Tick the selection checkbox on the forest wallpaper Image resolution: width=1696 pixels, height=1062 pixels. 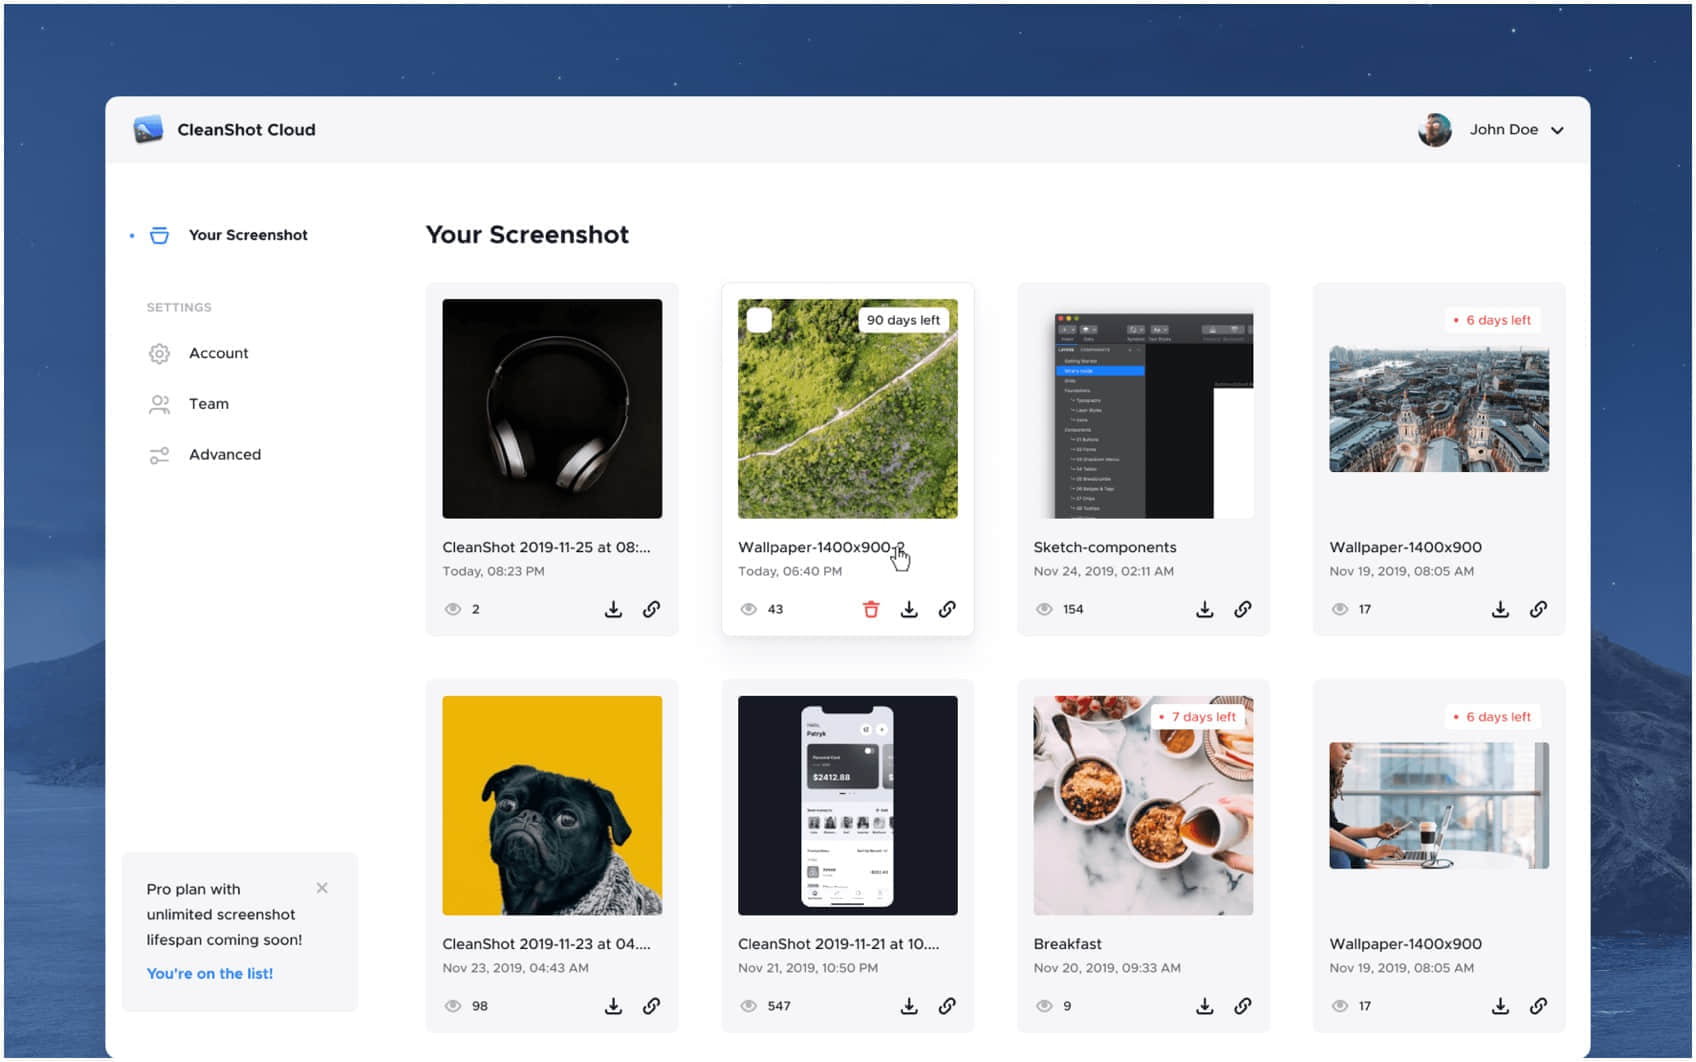pyautogui.click(x=760, y=320)
